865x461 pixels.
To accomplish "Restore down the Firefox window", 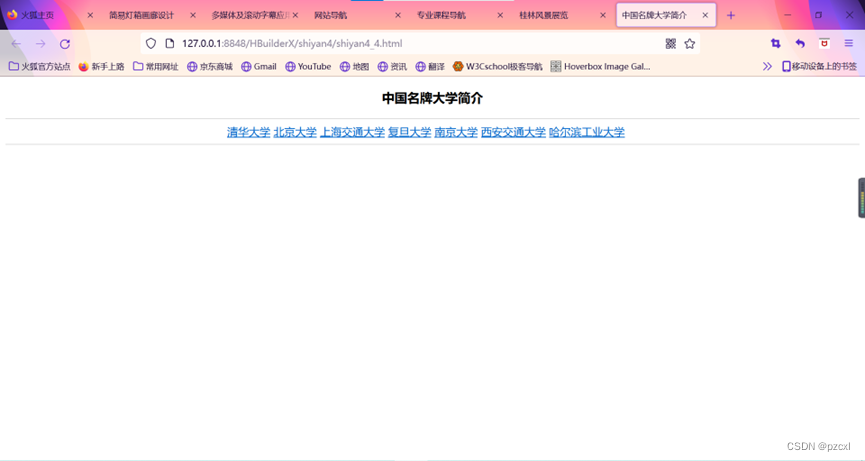I will [x=819, y=15].
